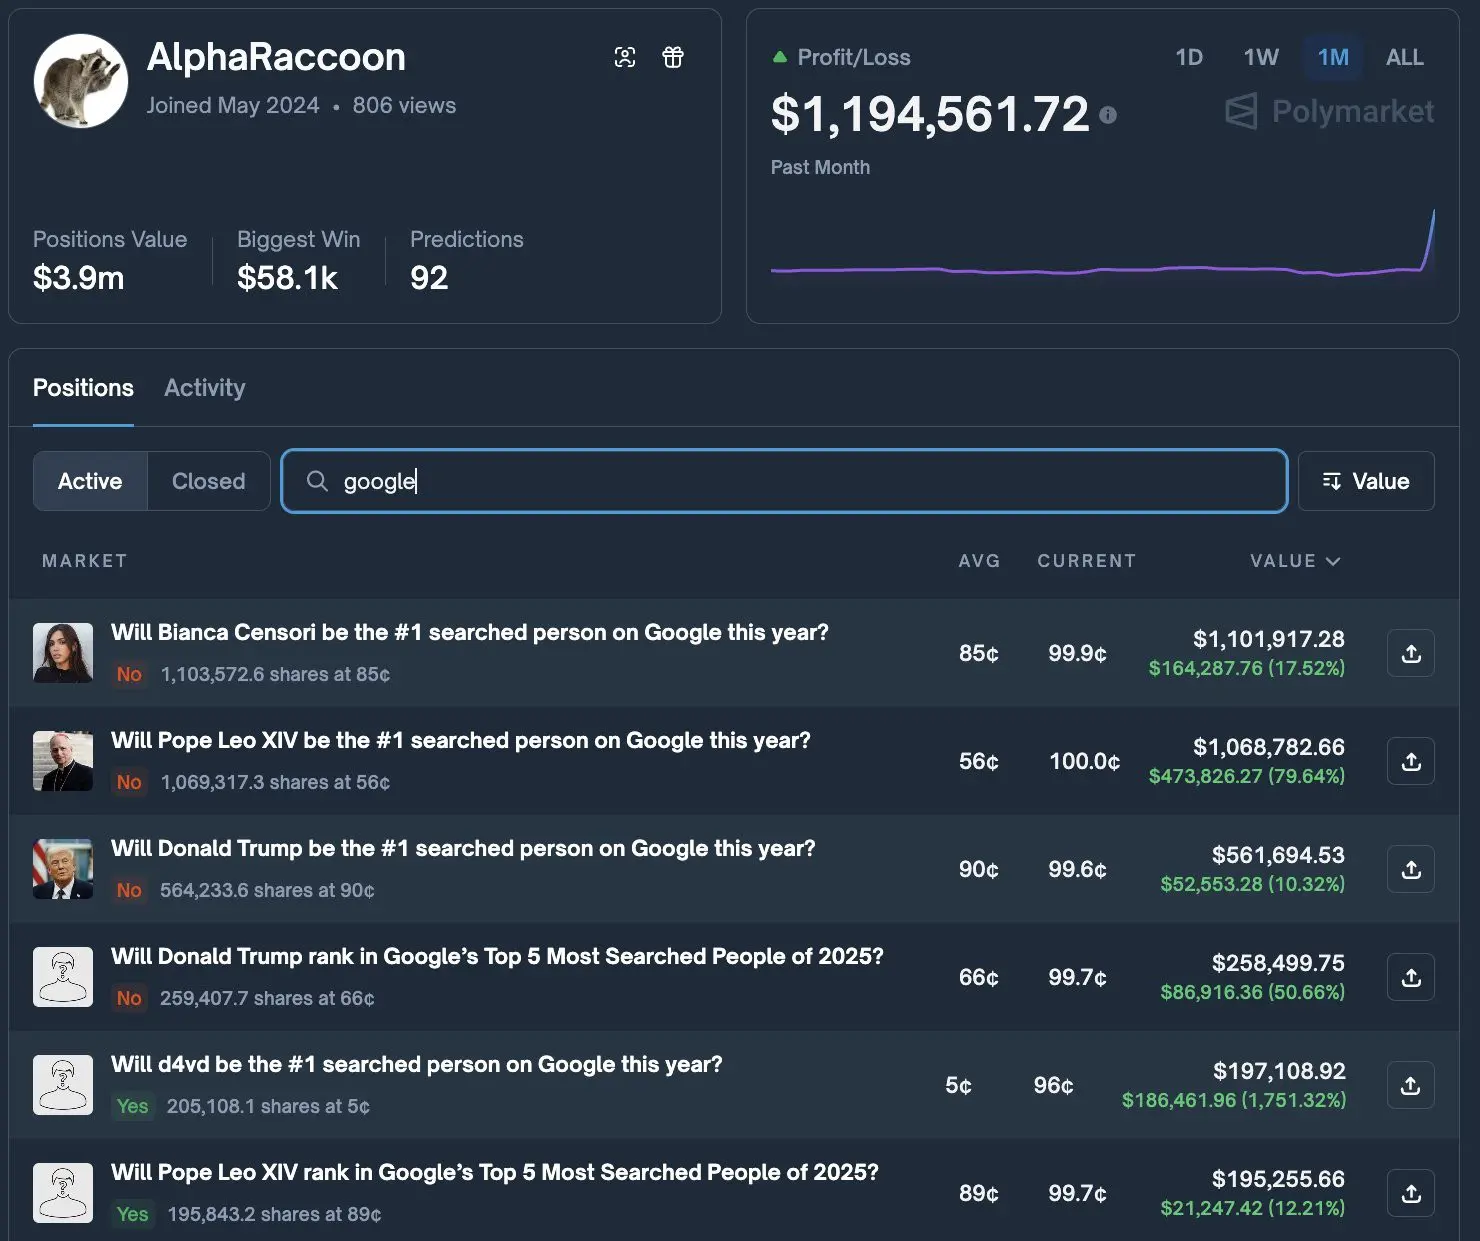
Task: Click the 100.0¢ current price
Action: [1084, 761]
